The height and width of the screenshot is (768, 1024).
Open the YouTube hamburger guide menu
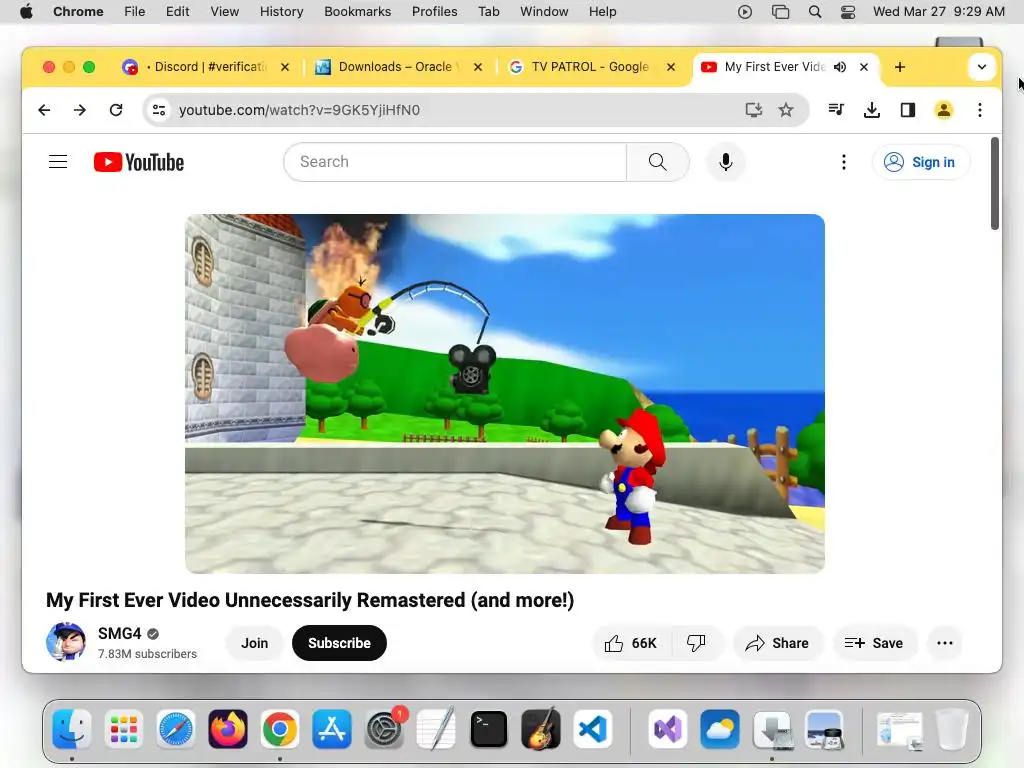point(58,162)
